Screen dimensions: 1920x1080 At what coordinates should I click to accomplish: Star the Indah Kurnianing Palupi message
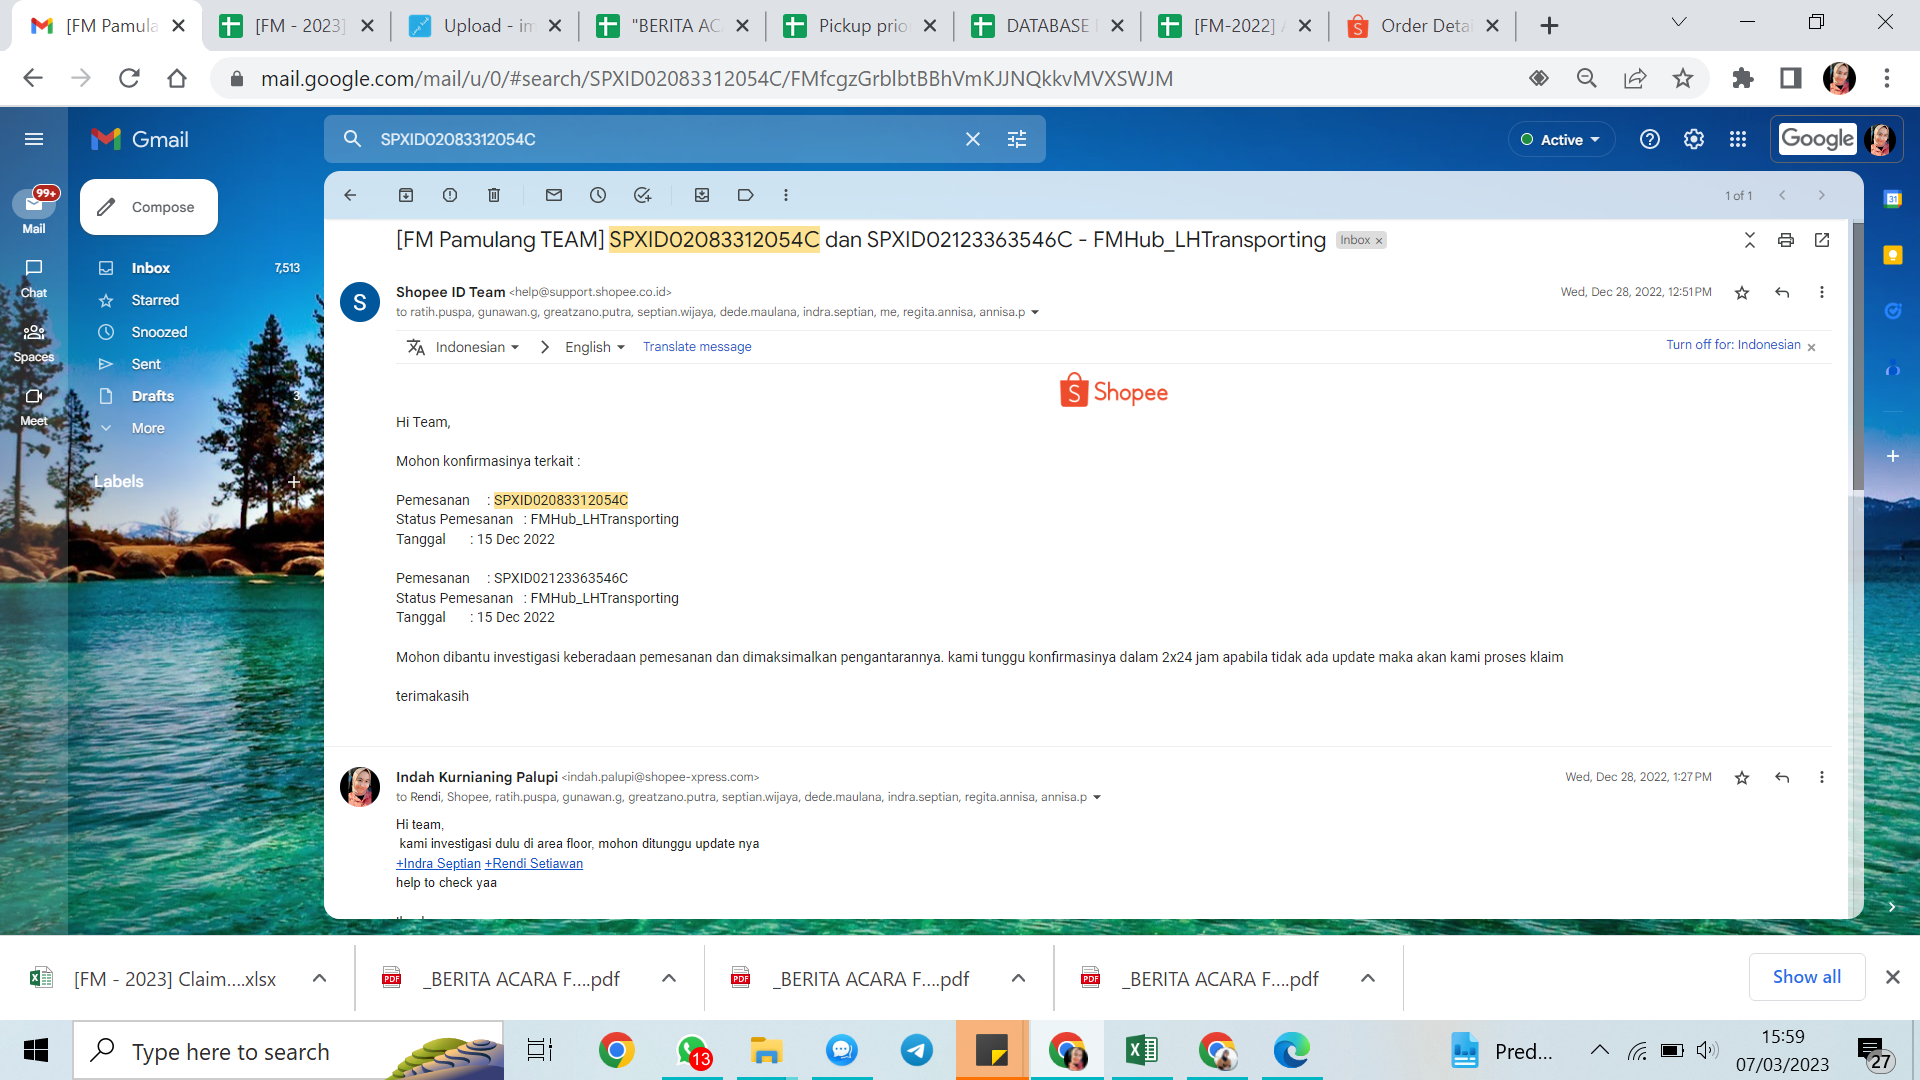[1742, 777]
